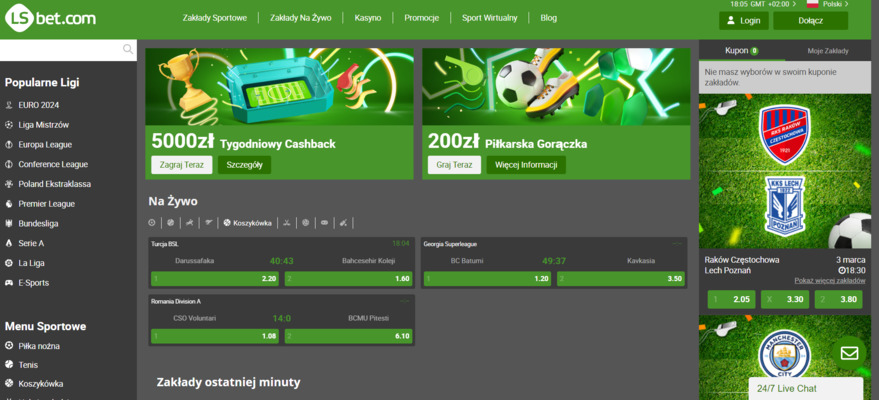Screen dimensions: 879x400
Task: Pick draw odds 3.30
Action: pyautogui.click(x=785, y=299)
